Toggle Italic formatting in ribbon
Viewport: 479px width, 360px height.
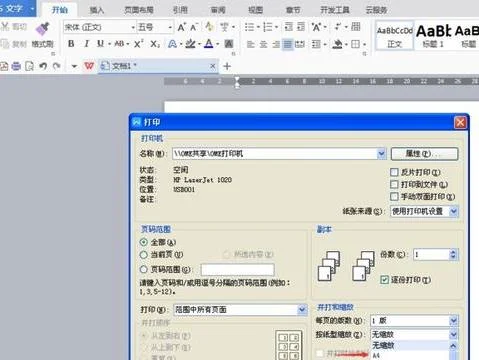[86, 44]
